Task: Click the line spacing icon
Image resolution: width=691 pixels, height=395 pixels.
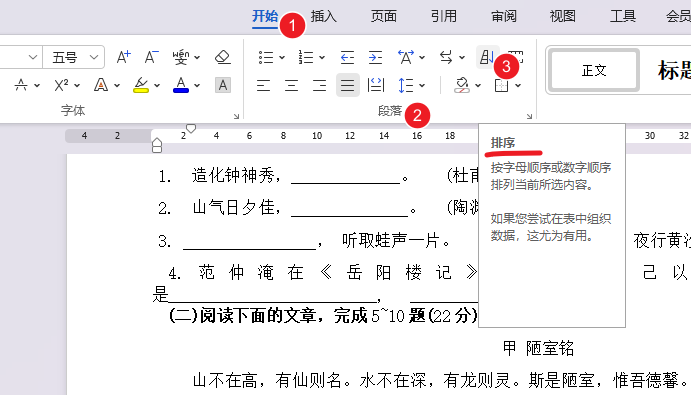Action: click(405, 85)
